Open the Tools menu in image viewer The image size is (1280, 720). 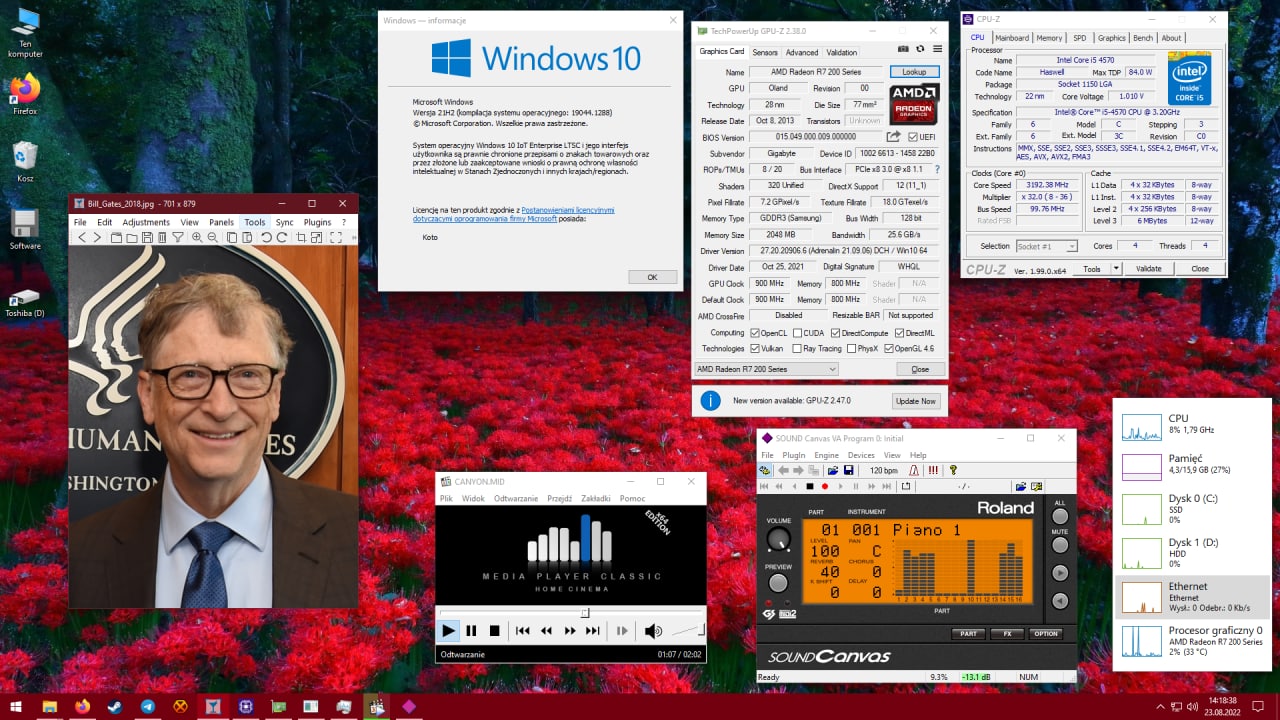pos(255,222)
